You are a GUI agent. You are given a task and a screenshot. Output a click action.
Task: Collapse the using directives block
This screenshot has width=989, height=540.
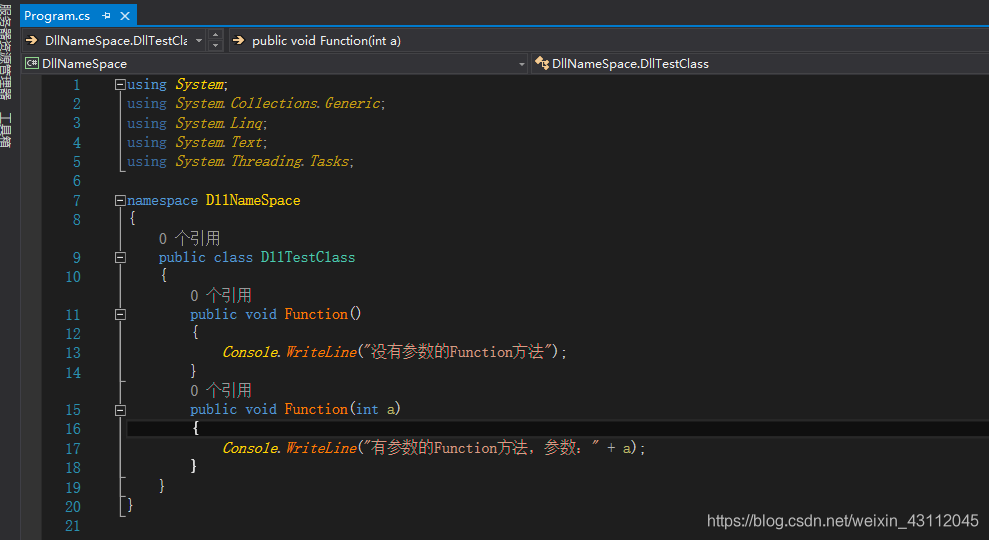pos(120,85)
